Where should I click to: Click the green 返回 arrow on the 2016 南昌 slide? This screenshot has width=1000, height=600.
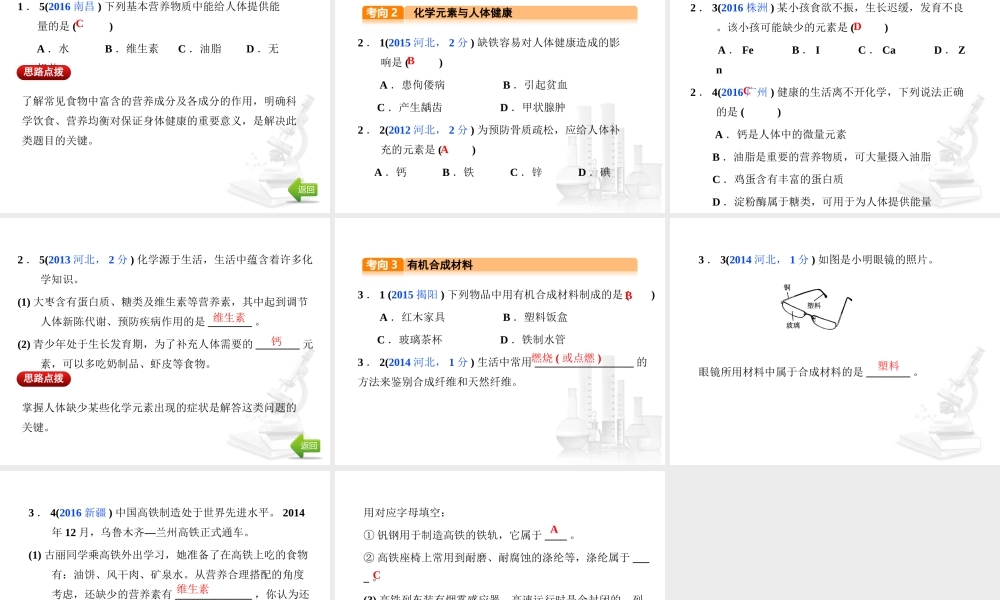pos(303,189)
